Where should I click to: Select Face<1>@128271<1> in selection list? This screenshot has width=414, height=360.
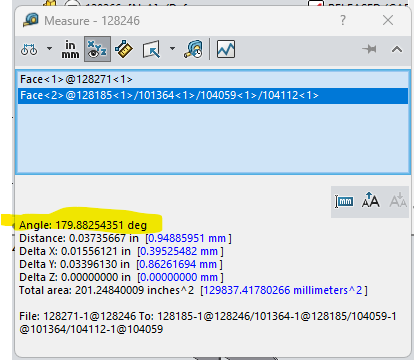pos(213,79)
